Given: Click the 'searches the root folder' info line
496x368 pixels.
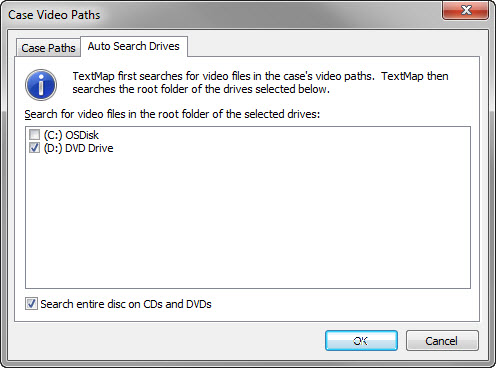Looking at the screenshot, I should point(201,89).
